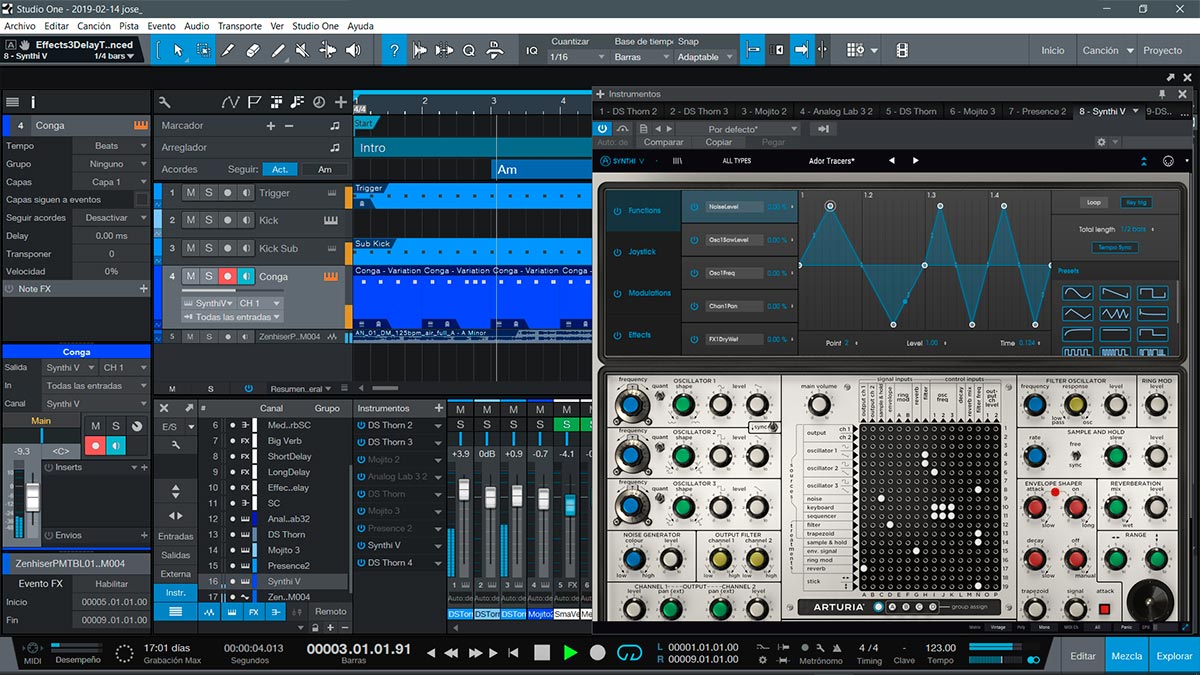
Task: Expand the Seguir acordes Desactivar dropdown
Action: (x=112, y=218)
